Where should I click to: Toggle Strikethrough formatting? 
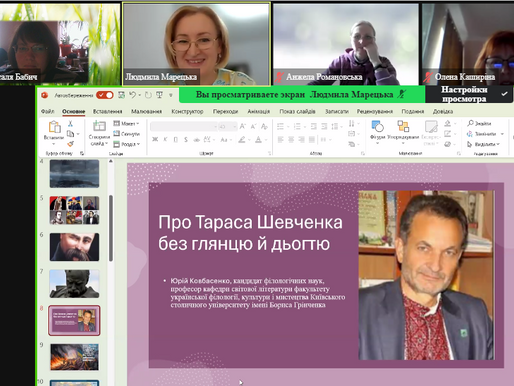(x=196, y=140)
